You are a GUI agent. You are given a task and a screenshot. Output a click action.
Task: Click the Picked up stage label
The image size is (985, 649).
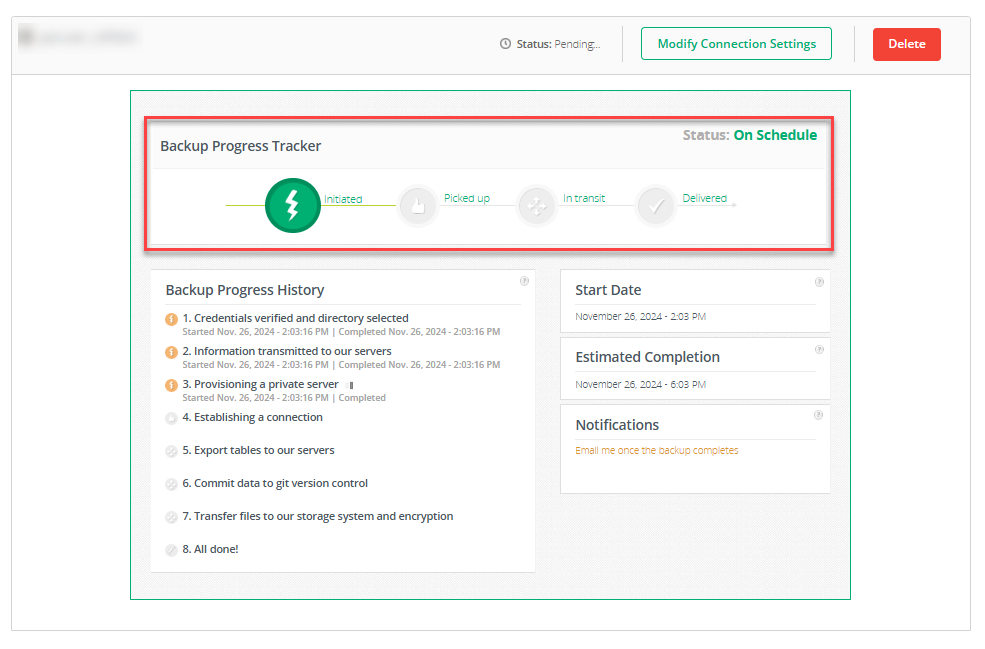click(x=467, y=199)
